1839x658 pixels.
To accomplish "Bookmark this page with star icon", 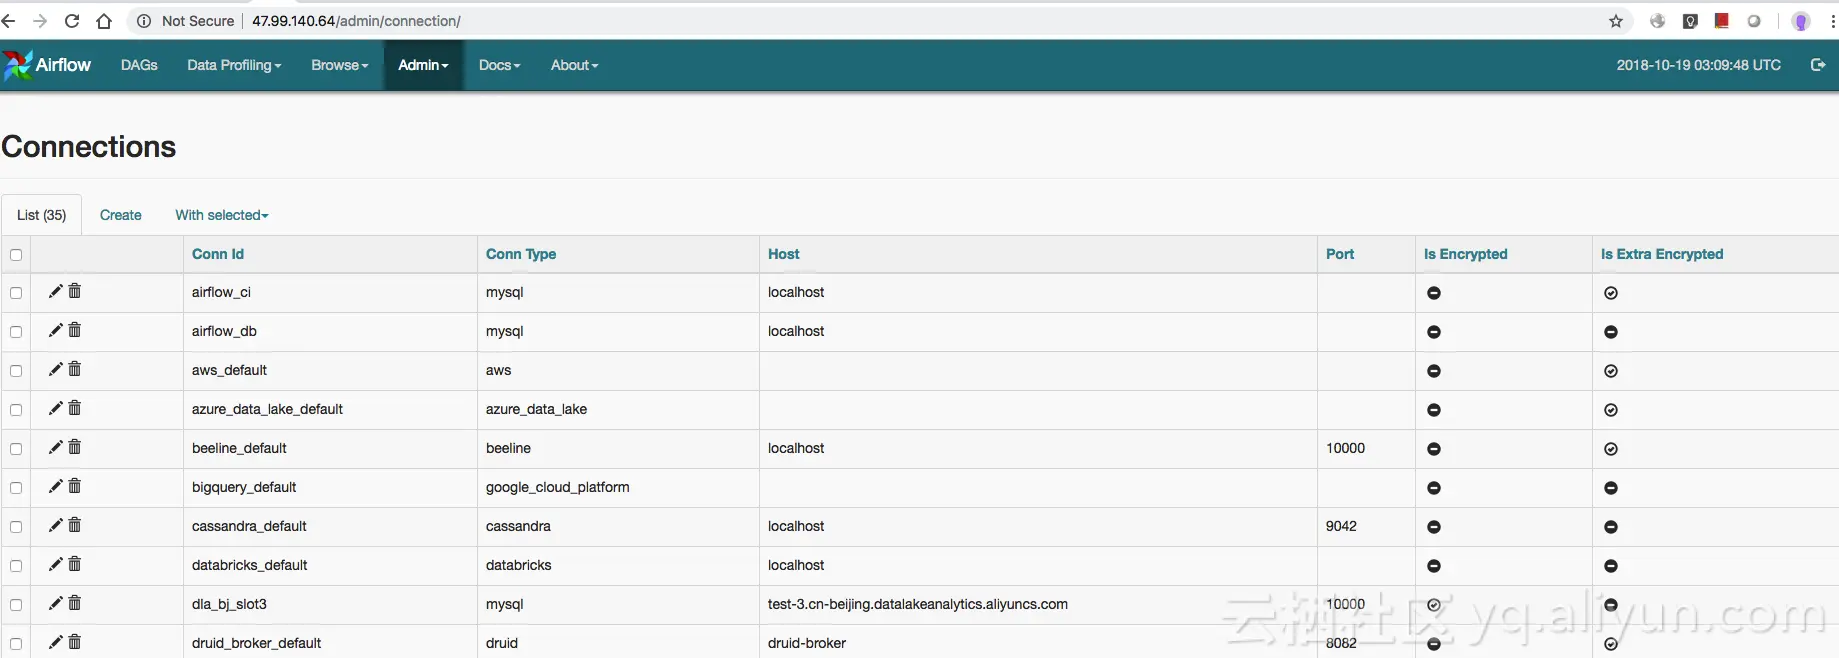I will tap(1616, 21).
